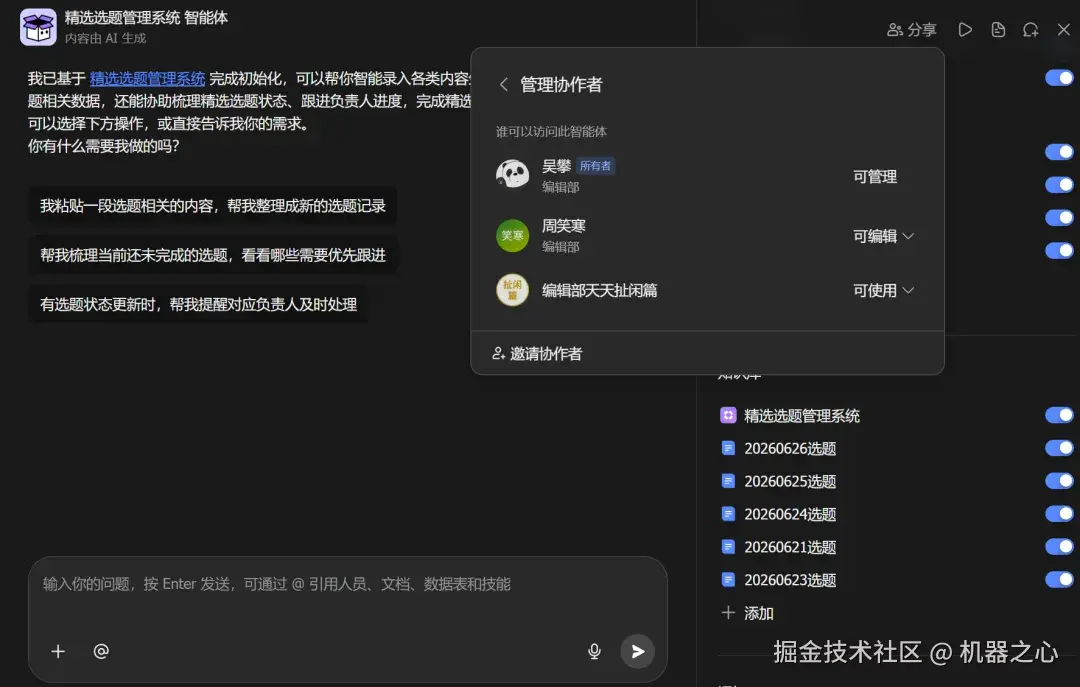The width and height of the screenshot is (1080, 687).
Task: Open the 20260626选题 knowledge item
Action: point(790,449)
